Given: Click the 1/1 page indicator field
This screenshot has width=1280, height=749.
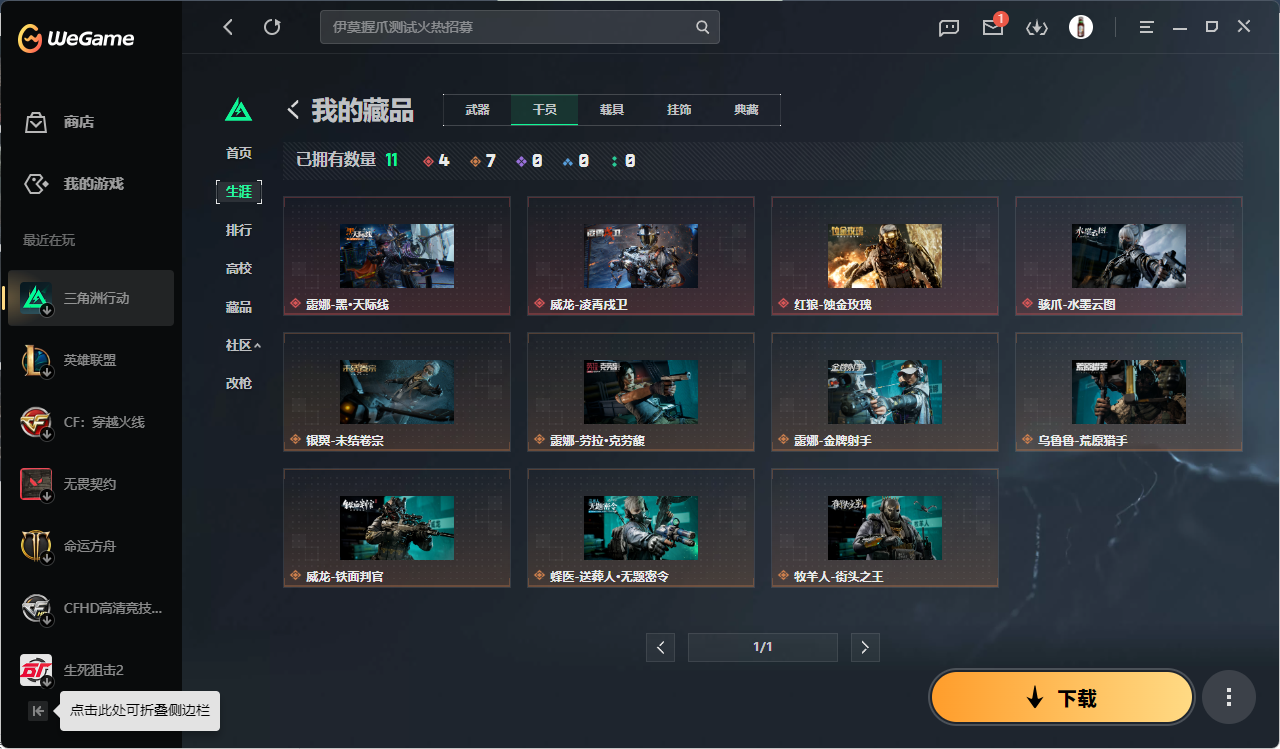Looking at the screenshot, I should coord(763,647).
